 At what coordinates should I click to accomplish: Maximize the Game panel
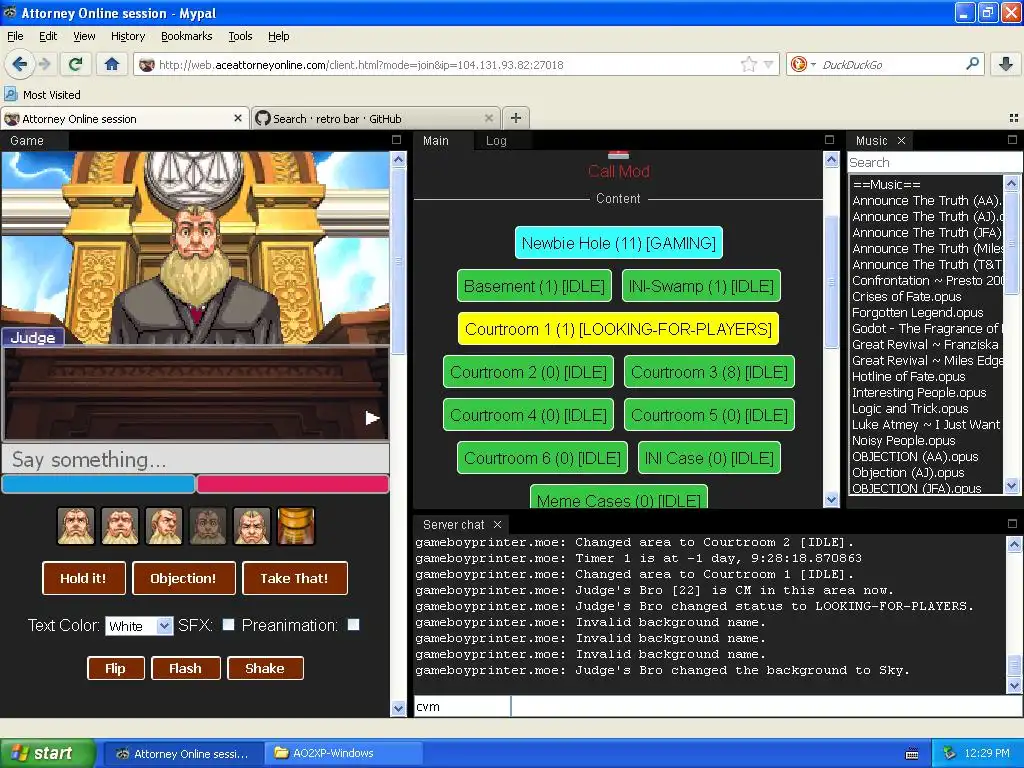pos(396,140)
